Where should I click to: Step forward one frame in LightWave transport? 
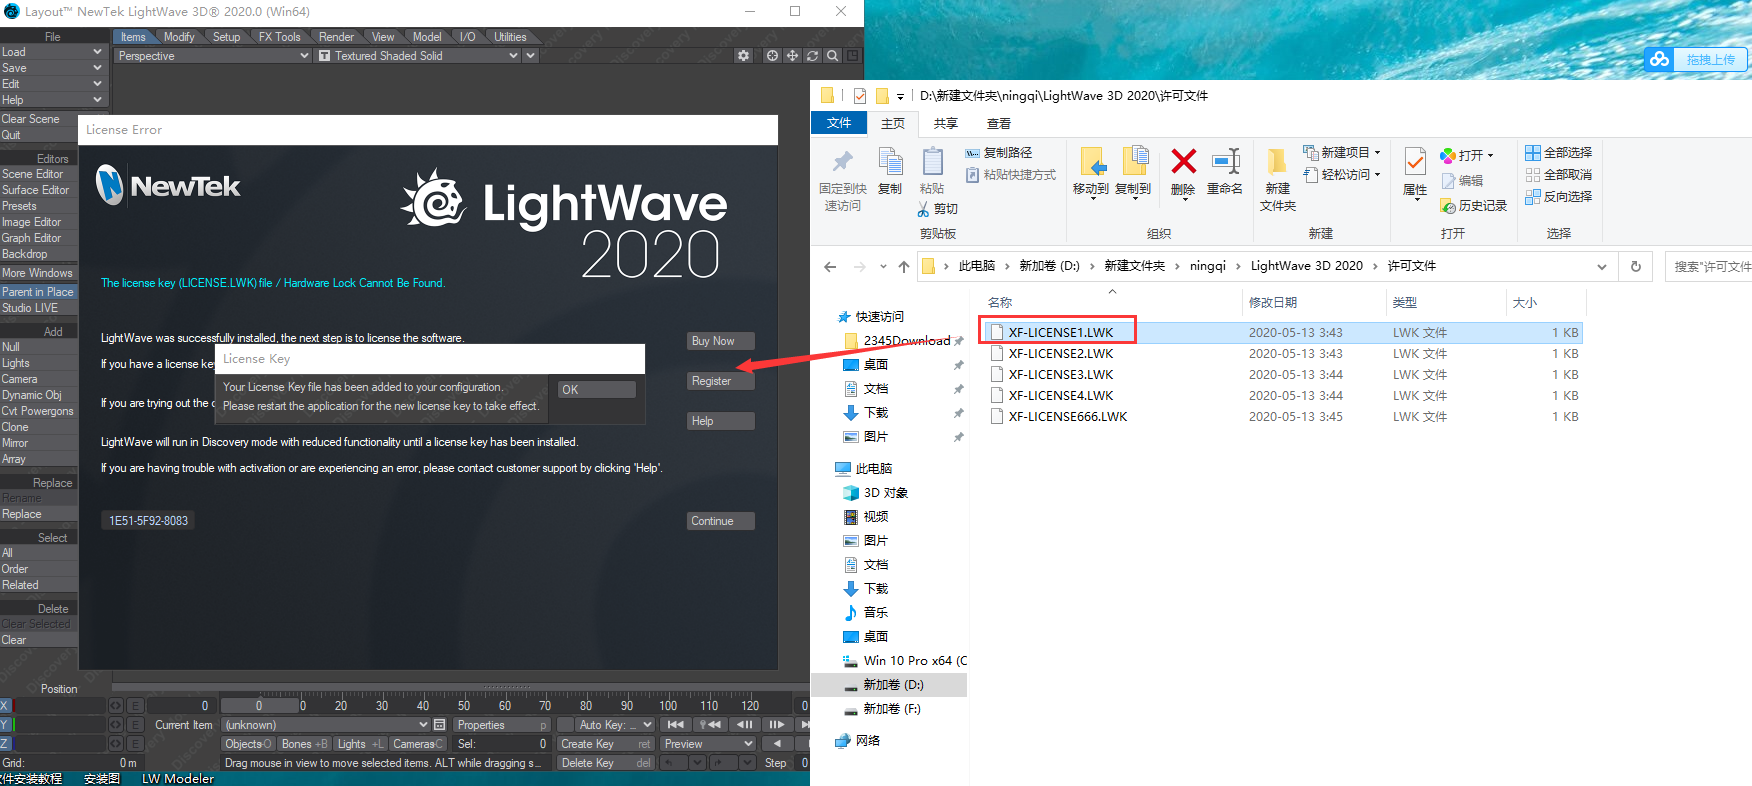coord(777,725)
